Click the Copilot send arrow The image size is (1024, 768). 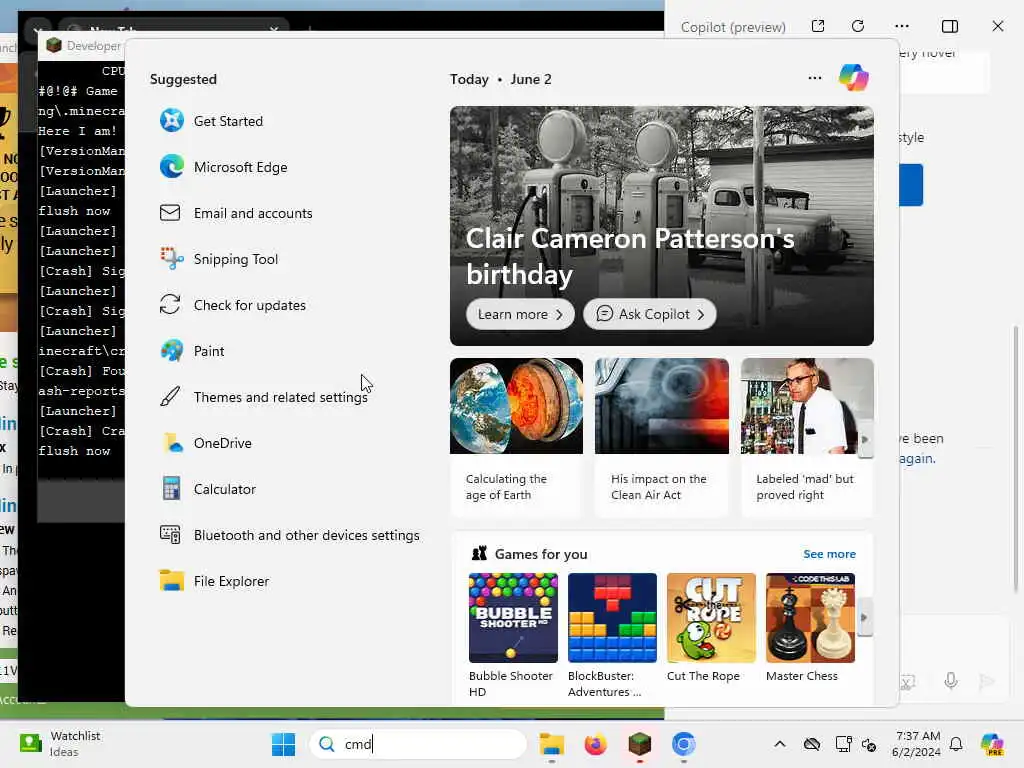click(x=987, y=681)
